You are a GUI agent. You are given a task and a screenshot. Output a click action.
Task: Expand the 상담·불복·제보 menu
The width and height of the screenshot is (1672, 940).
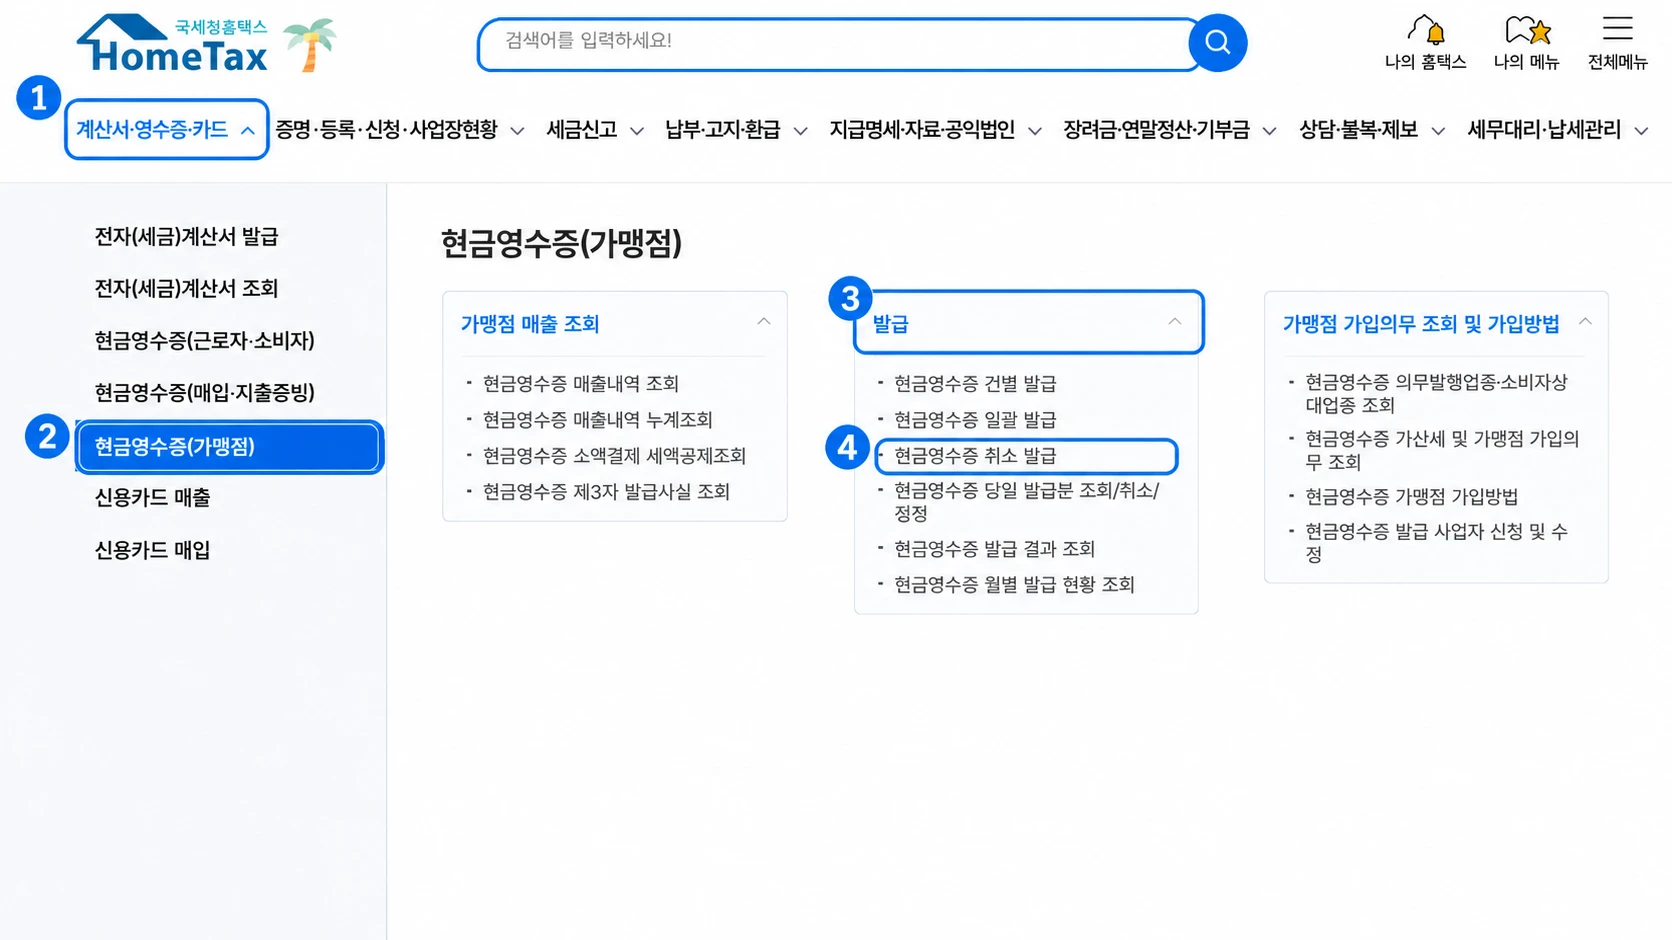click(x=1371, y=130)
